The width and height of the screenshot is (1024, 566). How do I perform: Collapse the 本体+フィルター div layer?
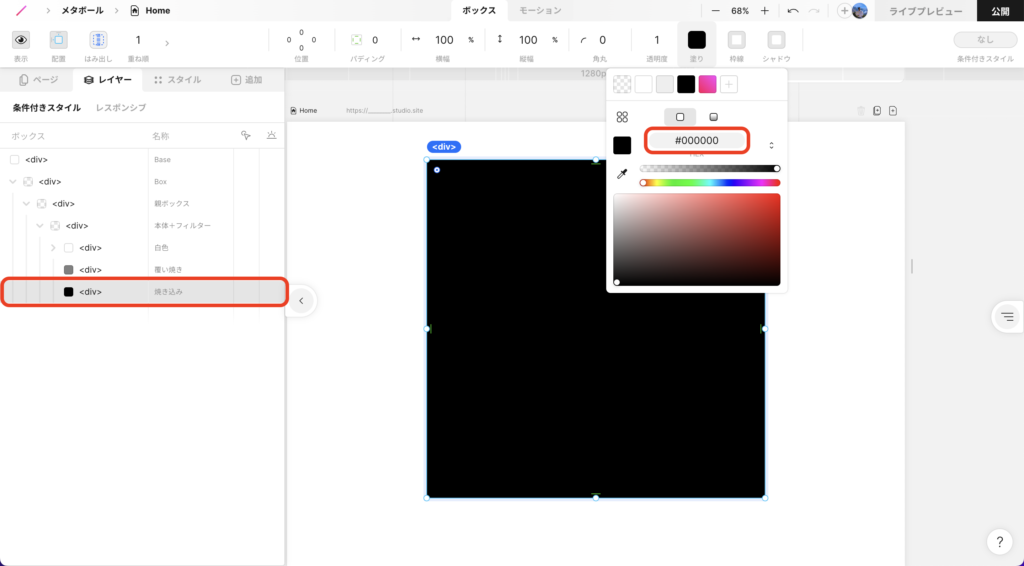40,226
